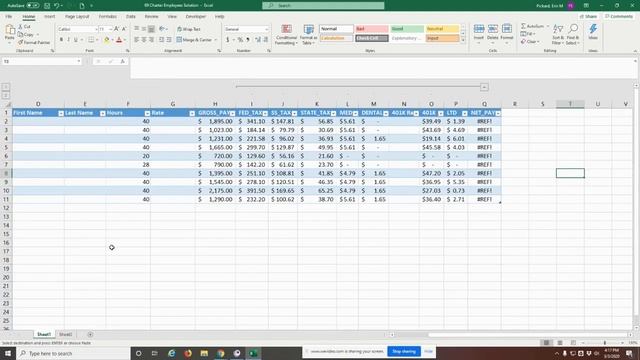Toggle underline formatting
The height and width of the screenshot is (360, 640).
click(76, 40)
